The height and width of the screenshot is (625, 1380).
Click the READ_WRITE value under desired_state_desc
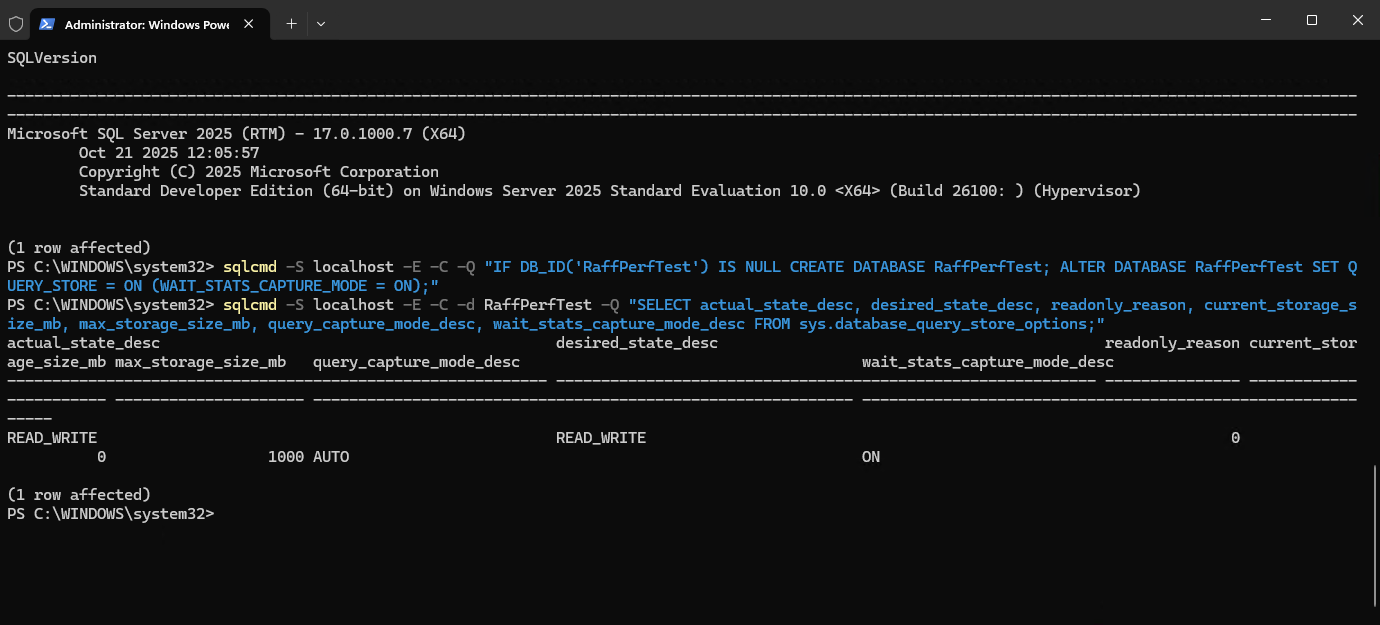pyautogui.click(x=601, y=438)
